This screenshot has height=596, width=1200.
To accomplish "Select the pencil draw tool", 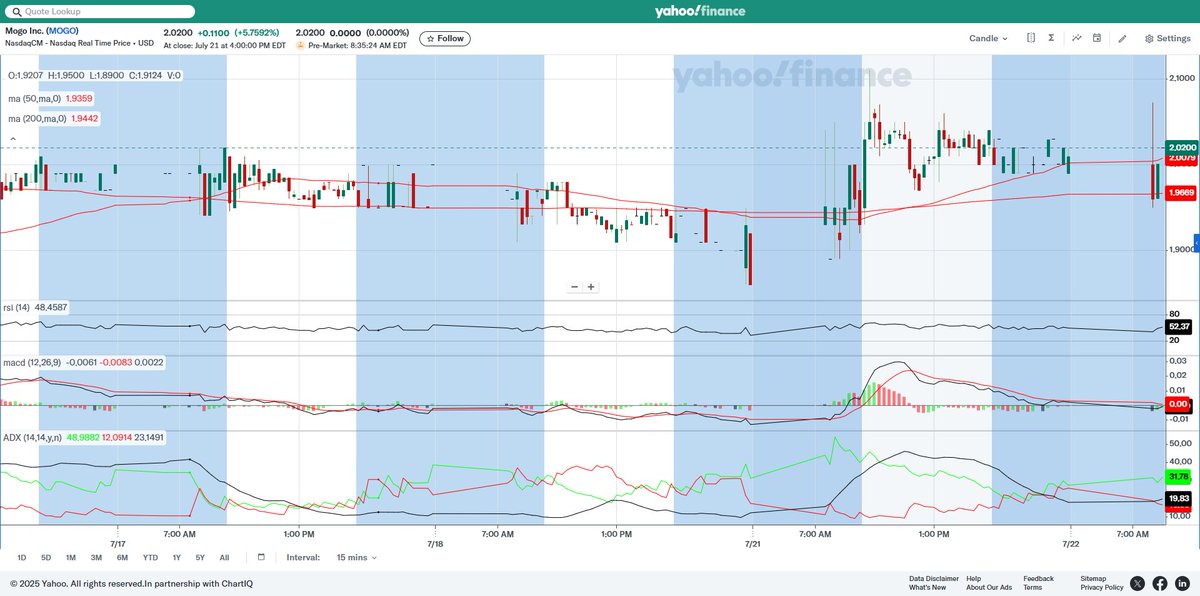I will click(1122, 38).
